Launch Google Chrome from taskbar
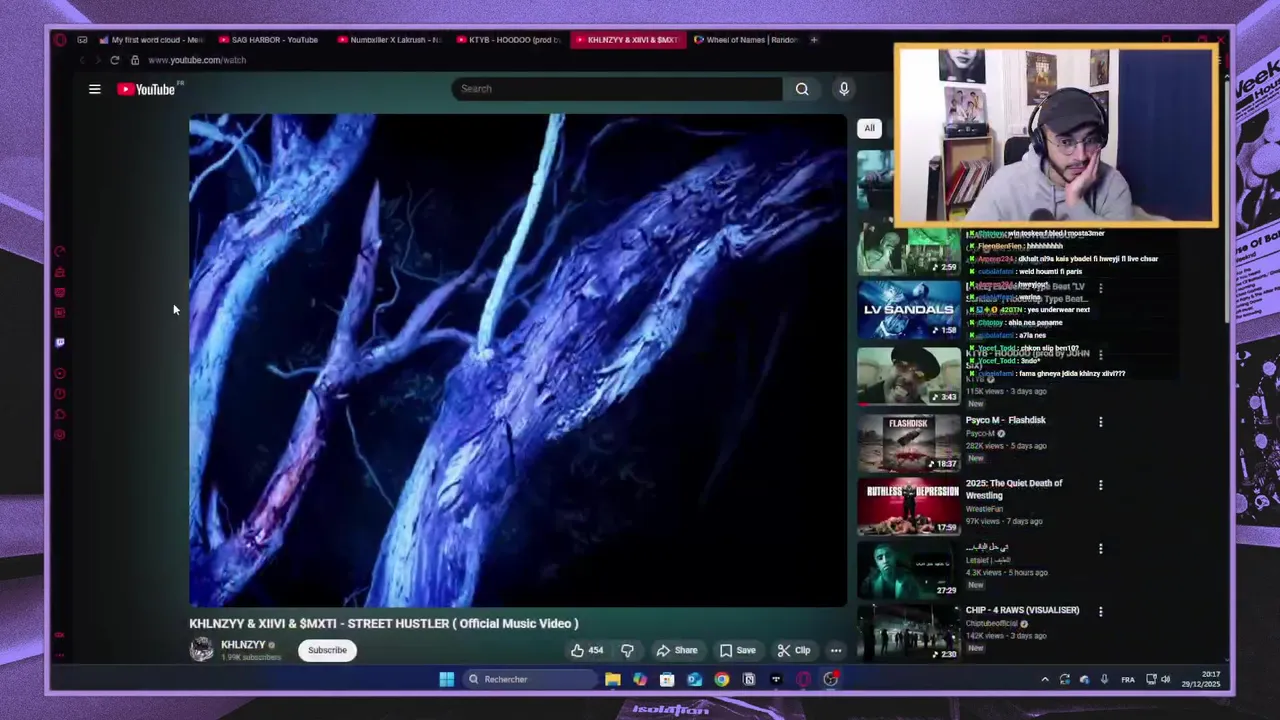Image resolution: width=1280 pixels, height=720 pixels. pos(721,679)
